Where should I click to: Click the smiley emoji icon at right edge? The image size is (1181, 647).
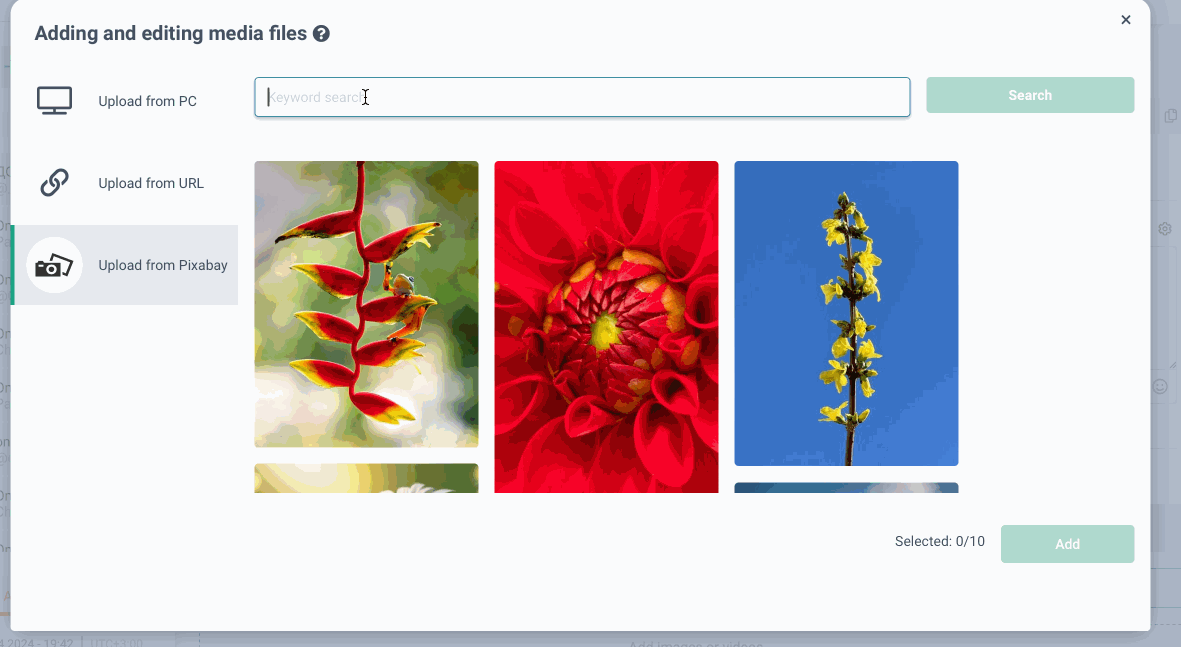1160,386
